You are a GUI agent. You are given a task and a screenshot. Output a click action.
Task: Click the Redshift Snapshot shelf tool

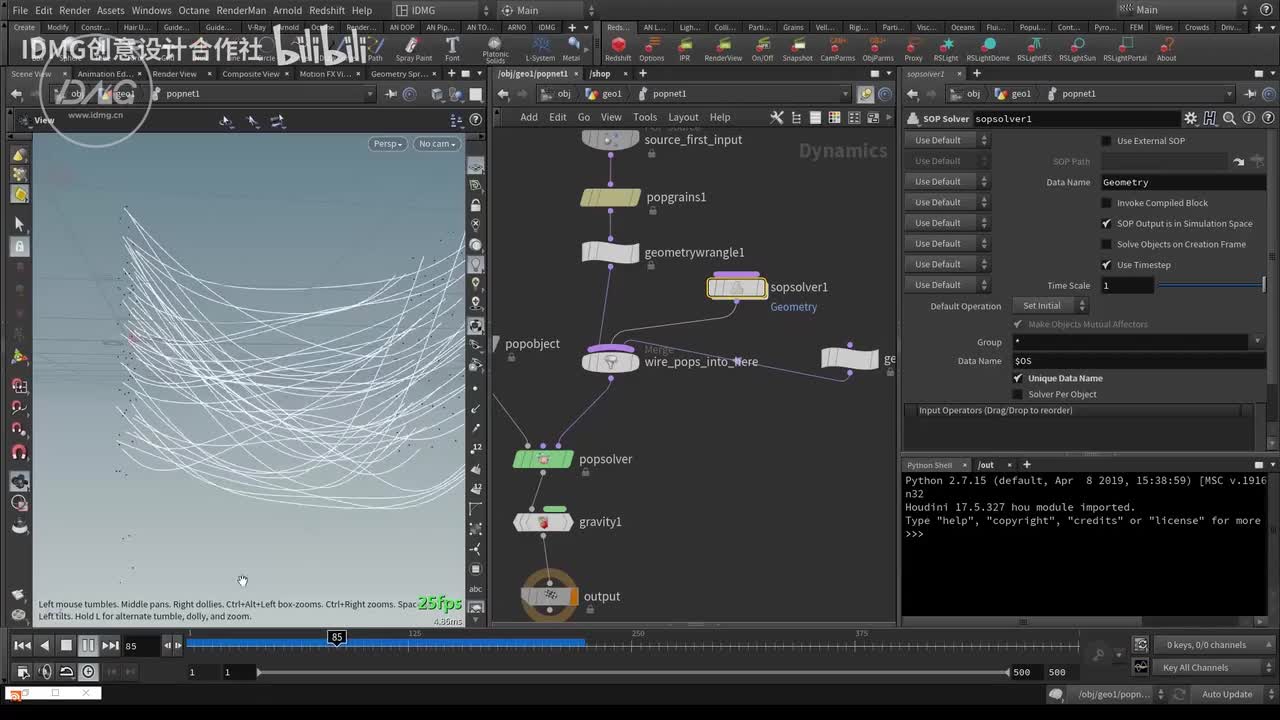(797, 49)
